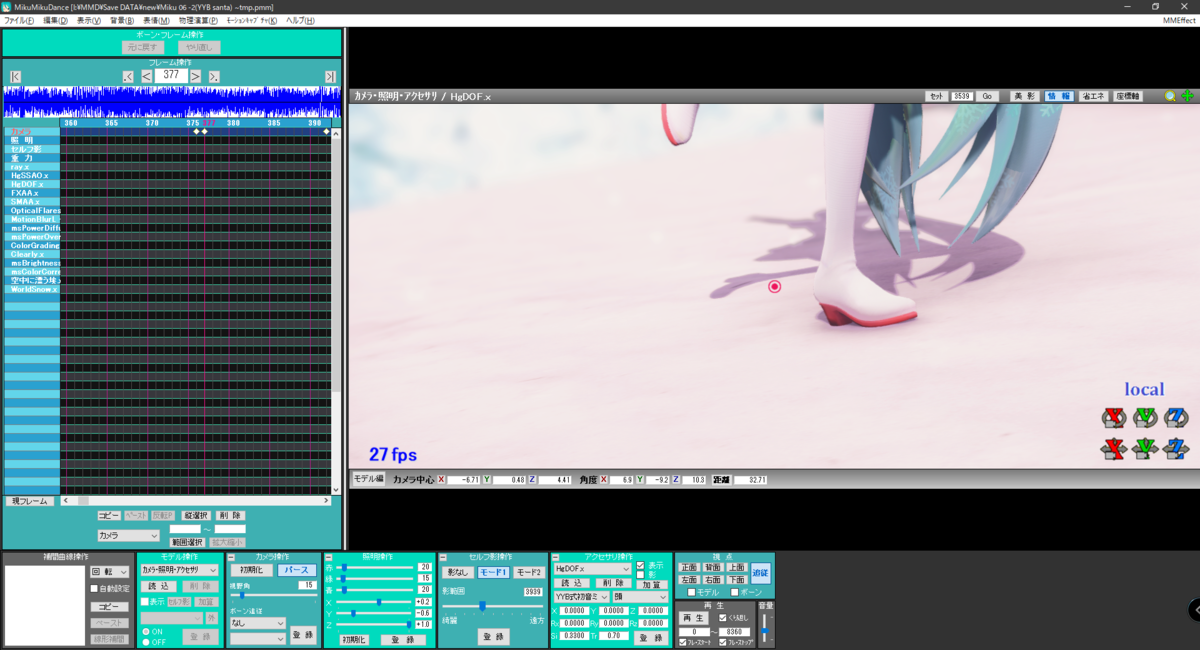Viewport: 1200px width, 650px height.
Task: Open the 背景(B) menu
Action: coord(122,20)
